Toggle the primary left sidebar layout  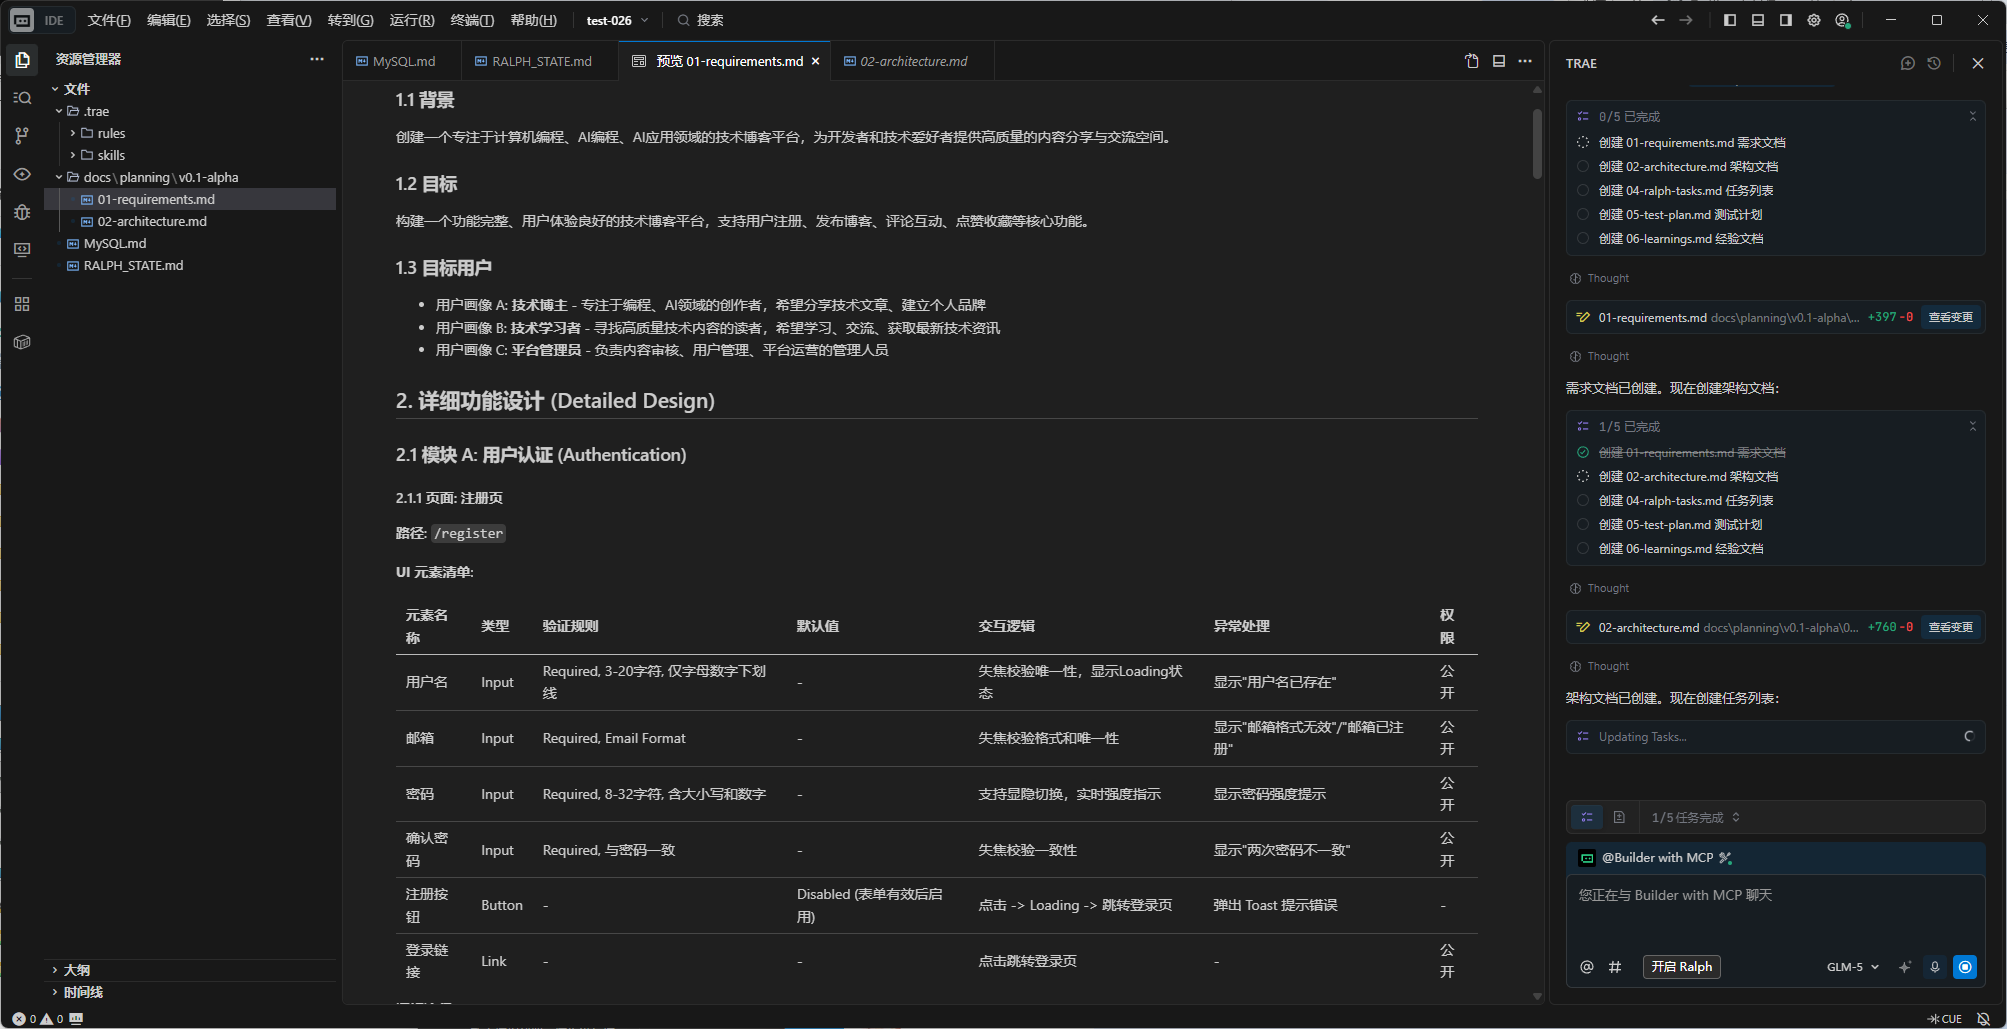[1730, 20]
